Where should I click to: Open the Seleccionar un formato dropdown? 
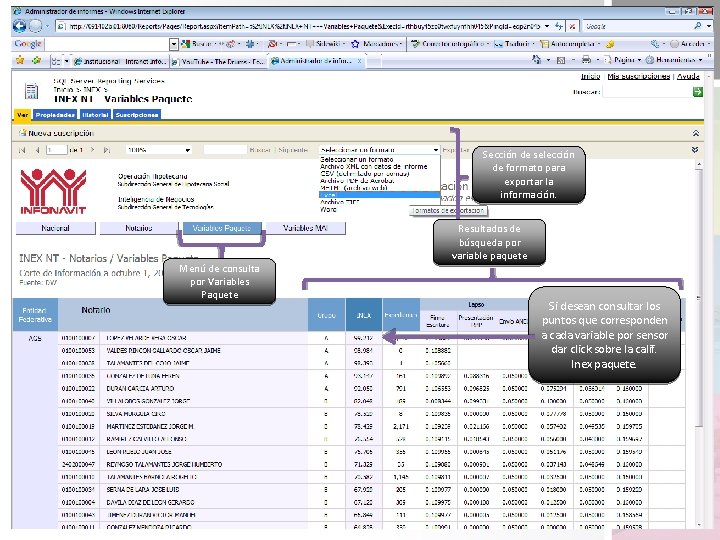(x=379, y=150)
